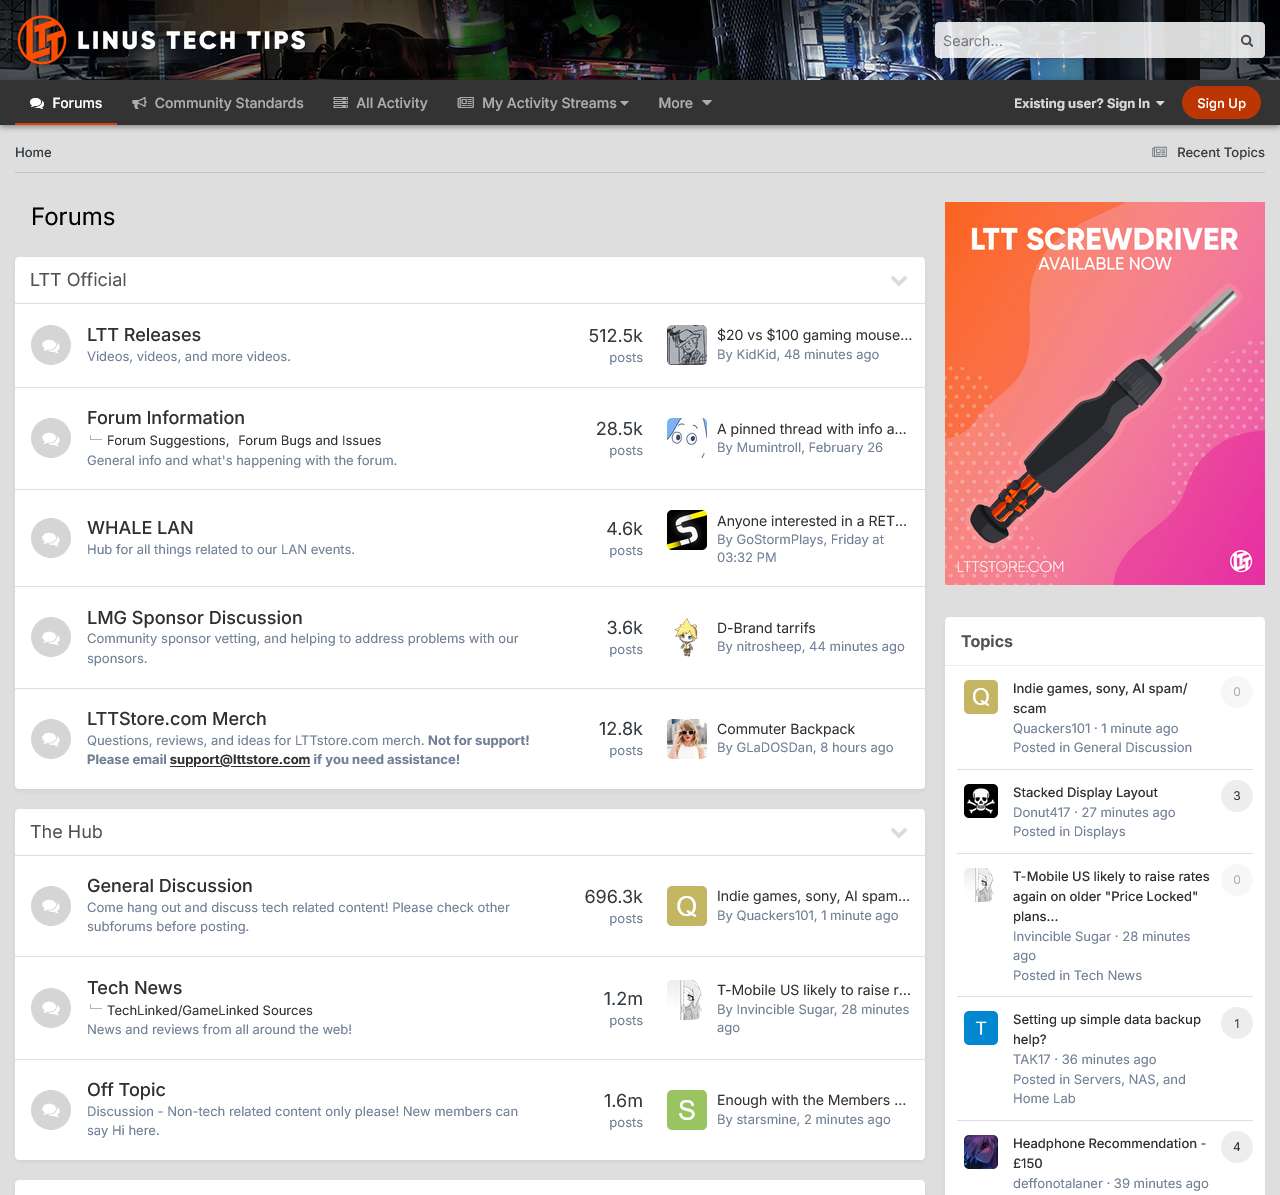Screen dimensions: 1280x1195
Task: Open Setting up simple data backup topic
Action: click(1107, 1029)
